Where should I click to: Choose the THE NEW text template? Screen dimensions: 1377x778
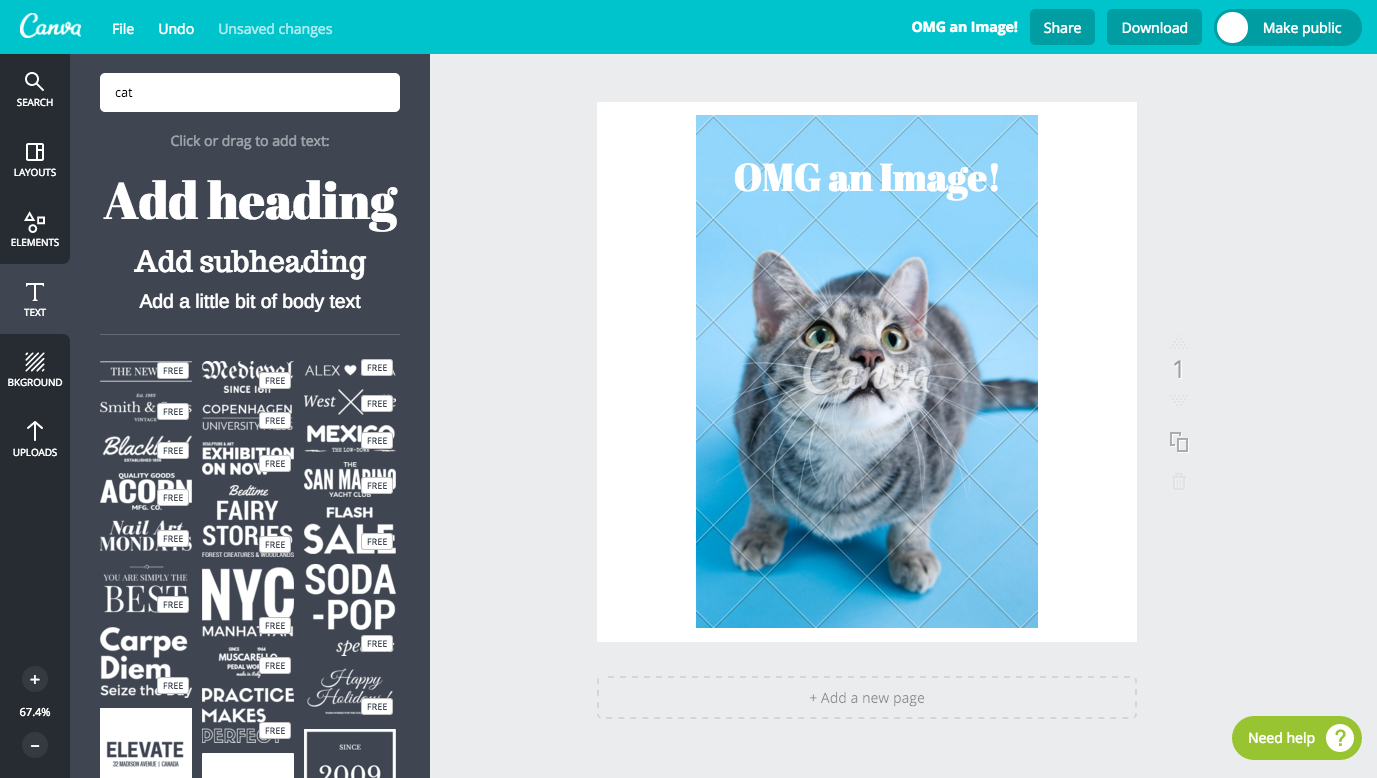(x=146, y=371)
